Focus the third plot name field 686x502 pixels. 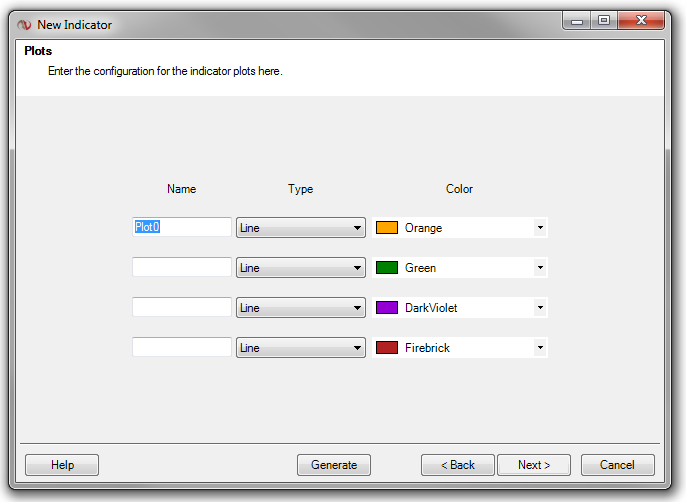pyautogui.click(x=182, y=307)
